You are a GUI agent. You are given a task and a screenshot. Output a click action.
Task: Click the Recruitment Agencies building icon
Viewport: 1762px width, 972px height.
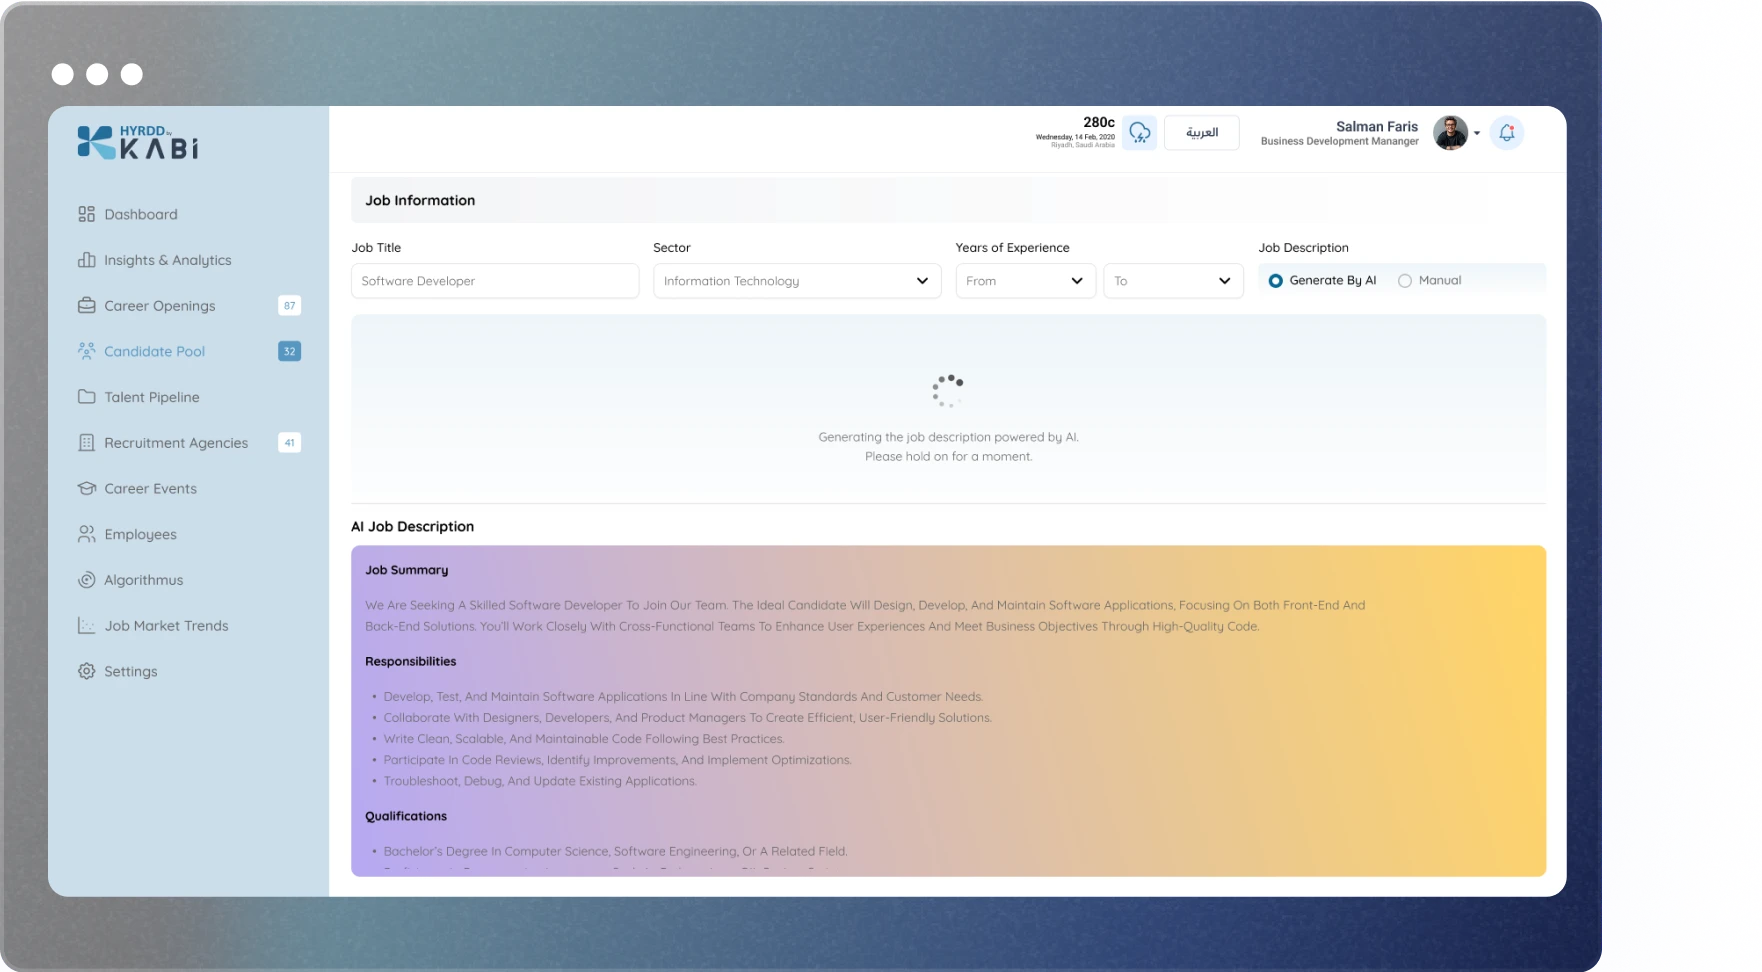pos(87,443)
